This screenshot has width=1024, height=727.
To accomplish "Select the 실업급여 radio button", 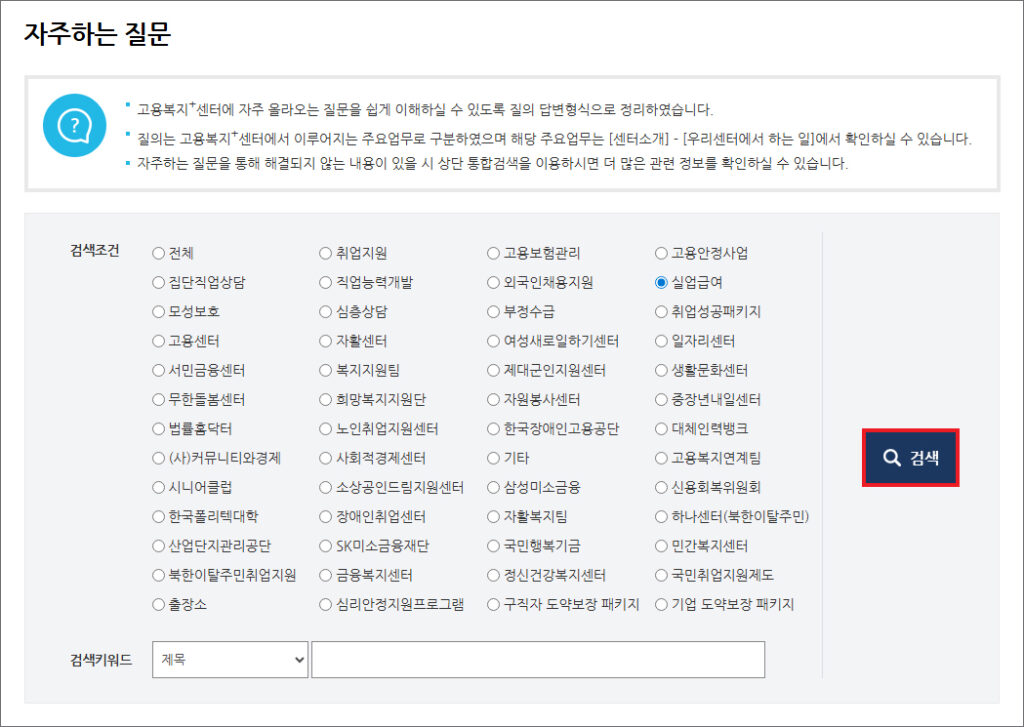I will (661, 282).
